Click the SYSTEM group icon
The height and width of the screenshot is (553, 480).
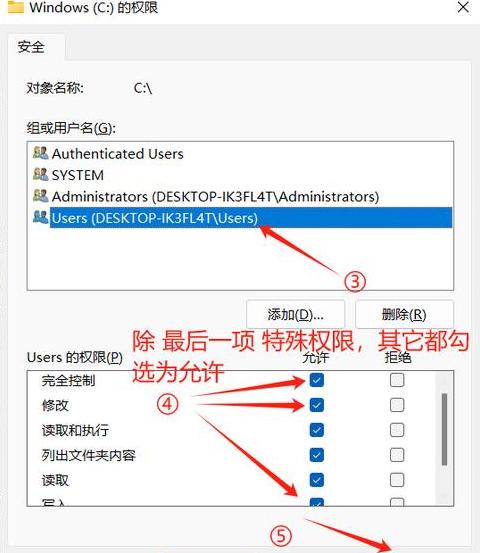[41, 175]
